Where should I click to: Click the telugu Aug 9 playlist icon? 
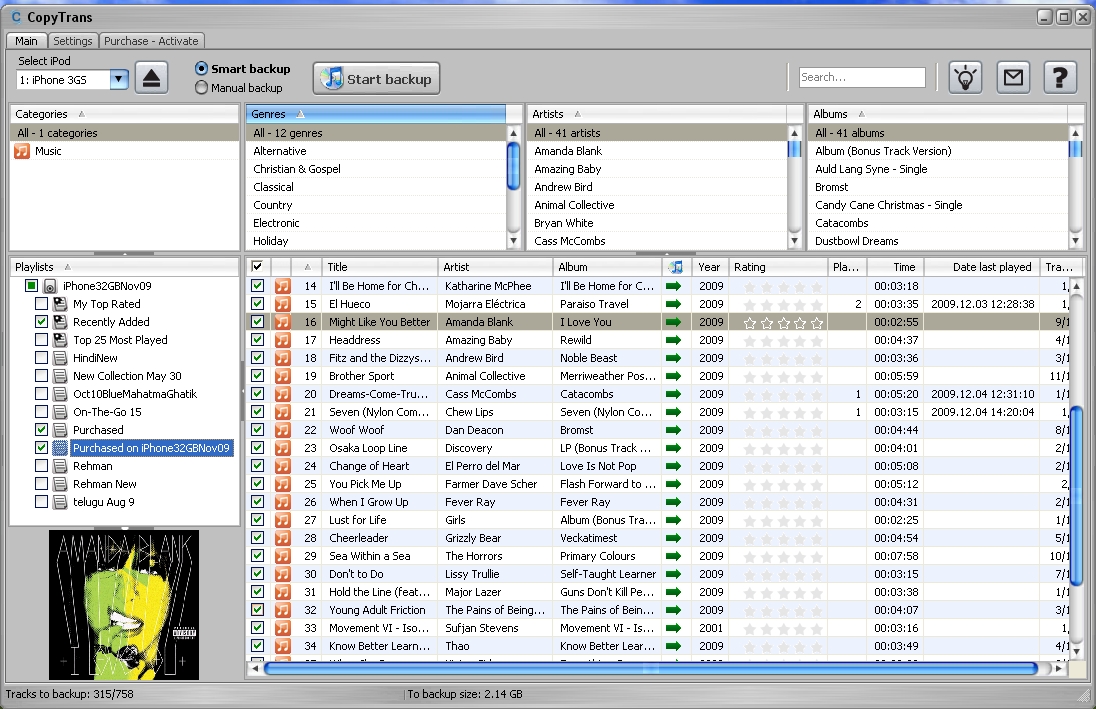click(60, 502)
